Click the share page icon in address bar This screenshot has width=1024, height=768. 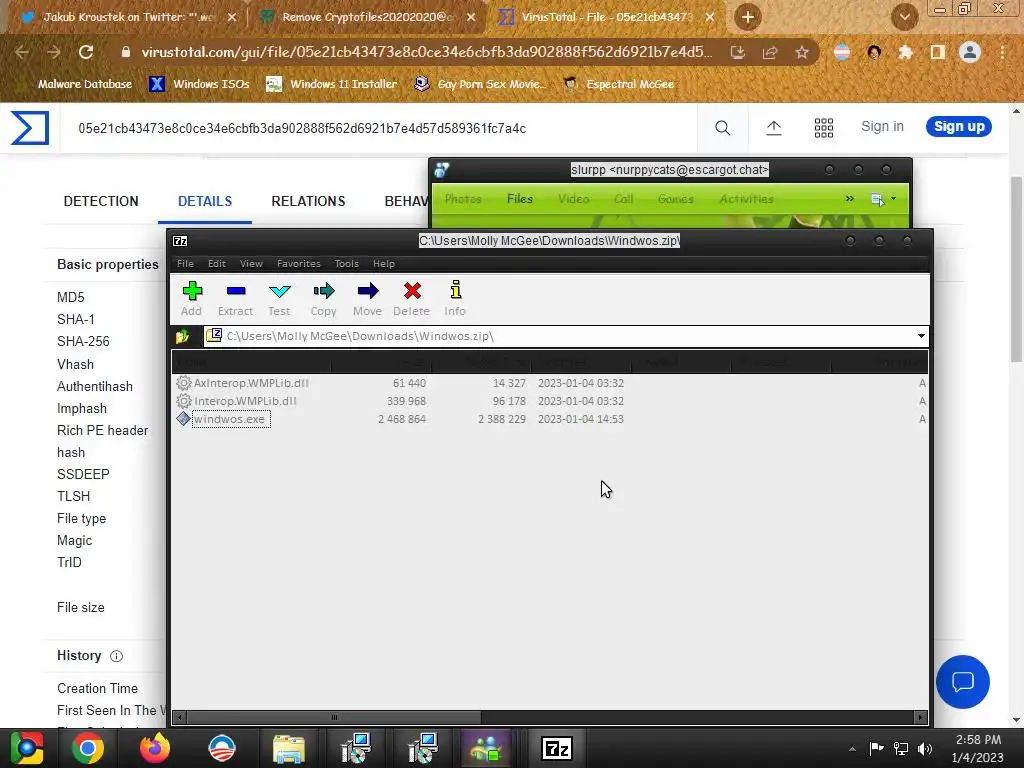(x=770, y=52)
